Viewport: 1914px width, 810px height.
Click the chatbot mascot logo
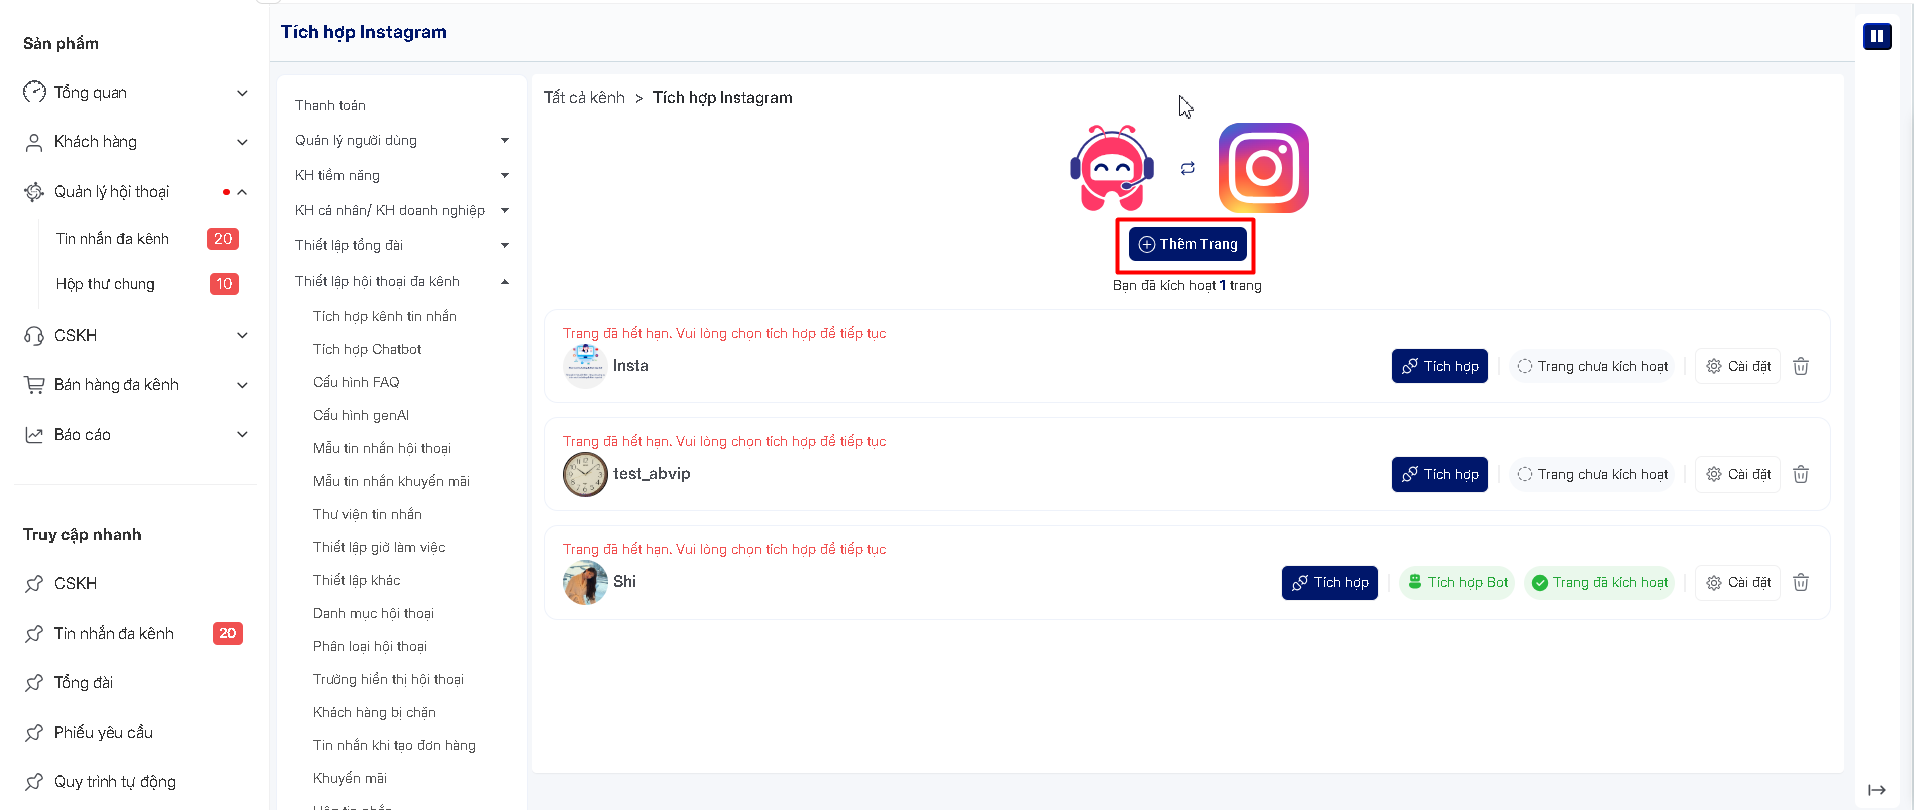(1112, 168)
